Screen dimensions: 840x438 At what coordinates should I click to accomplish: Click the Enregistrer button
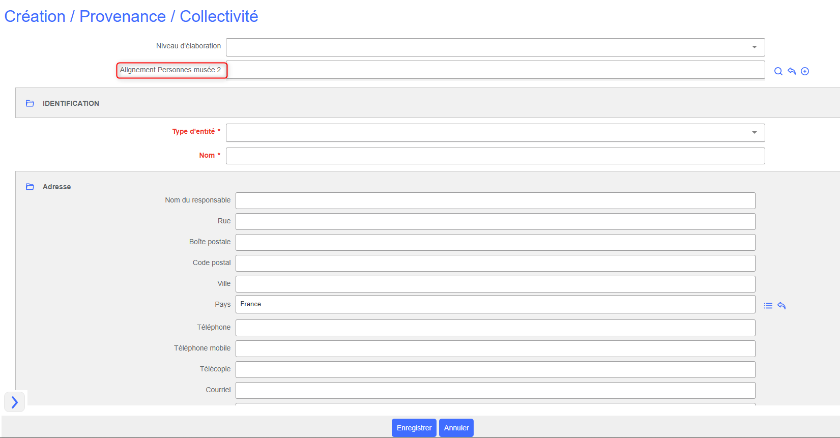tap(414, 428)
